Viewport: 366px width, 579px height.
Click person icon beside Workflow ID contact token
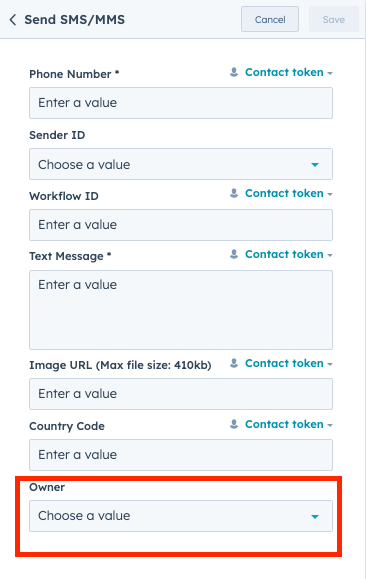coord(234,193)
